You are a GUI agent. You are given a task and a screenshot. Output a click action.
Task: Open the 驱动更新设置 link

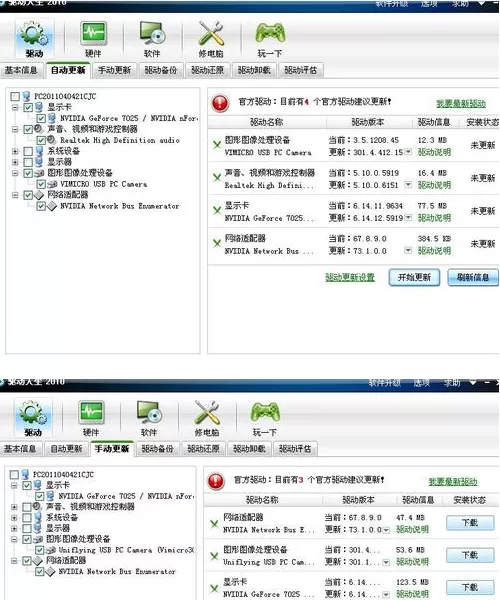pyautogui.click(x=350, y=277)
